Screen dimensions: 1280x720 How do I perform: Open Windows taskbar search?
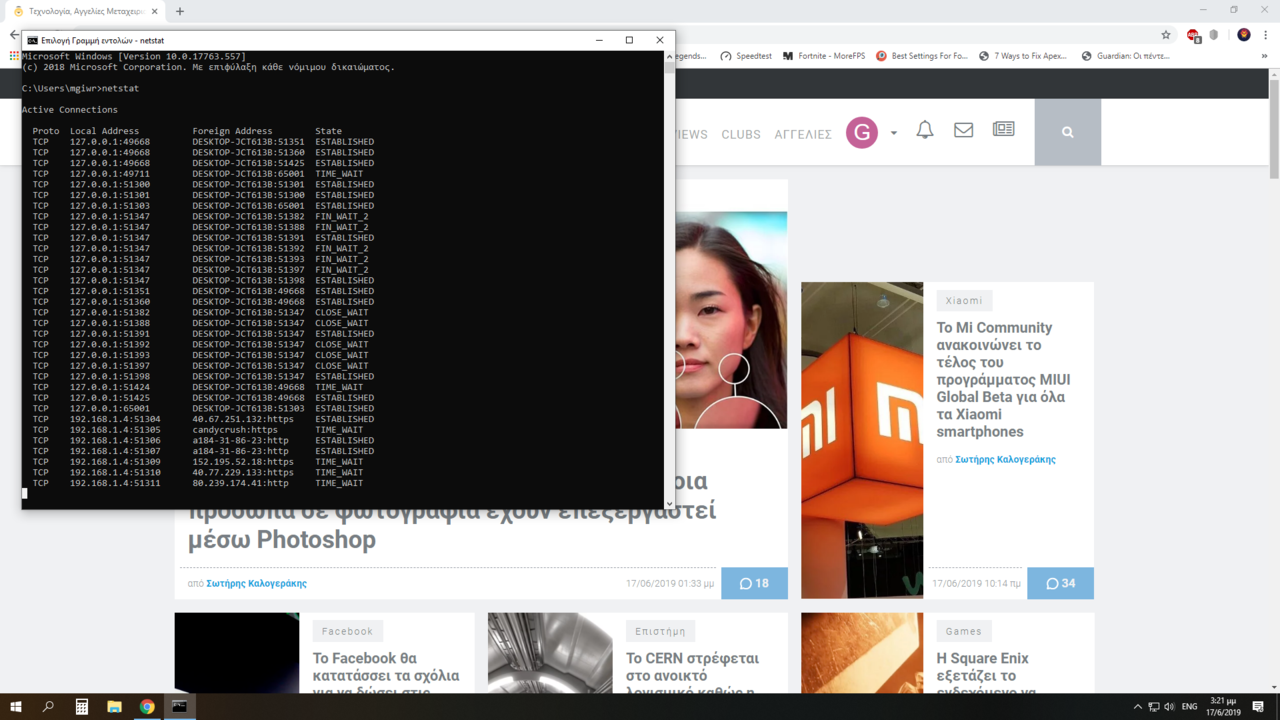coord(48,707)
